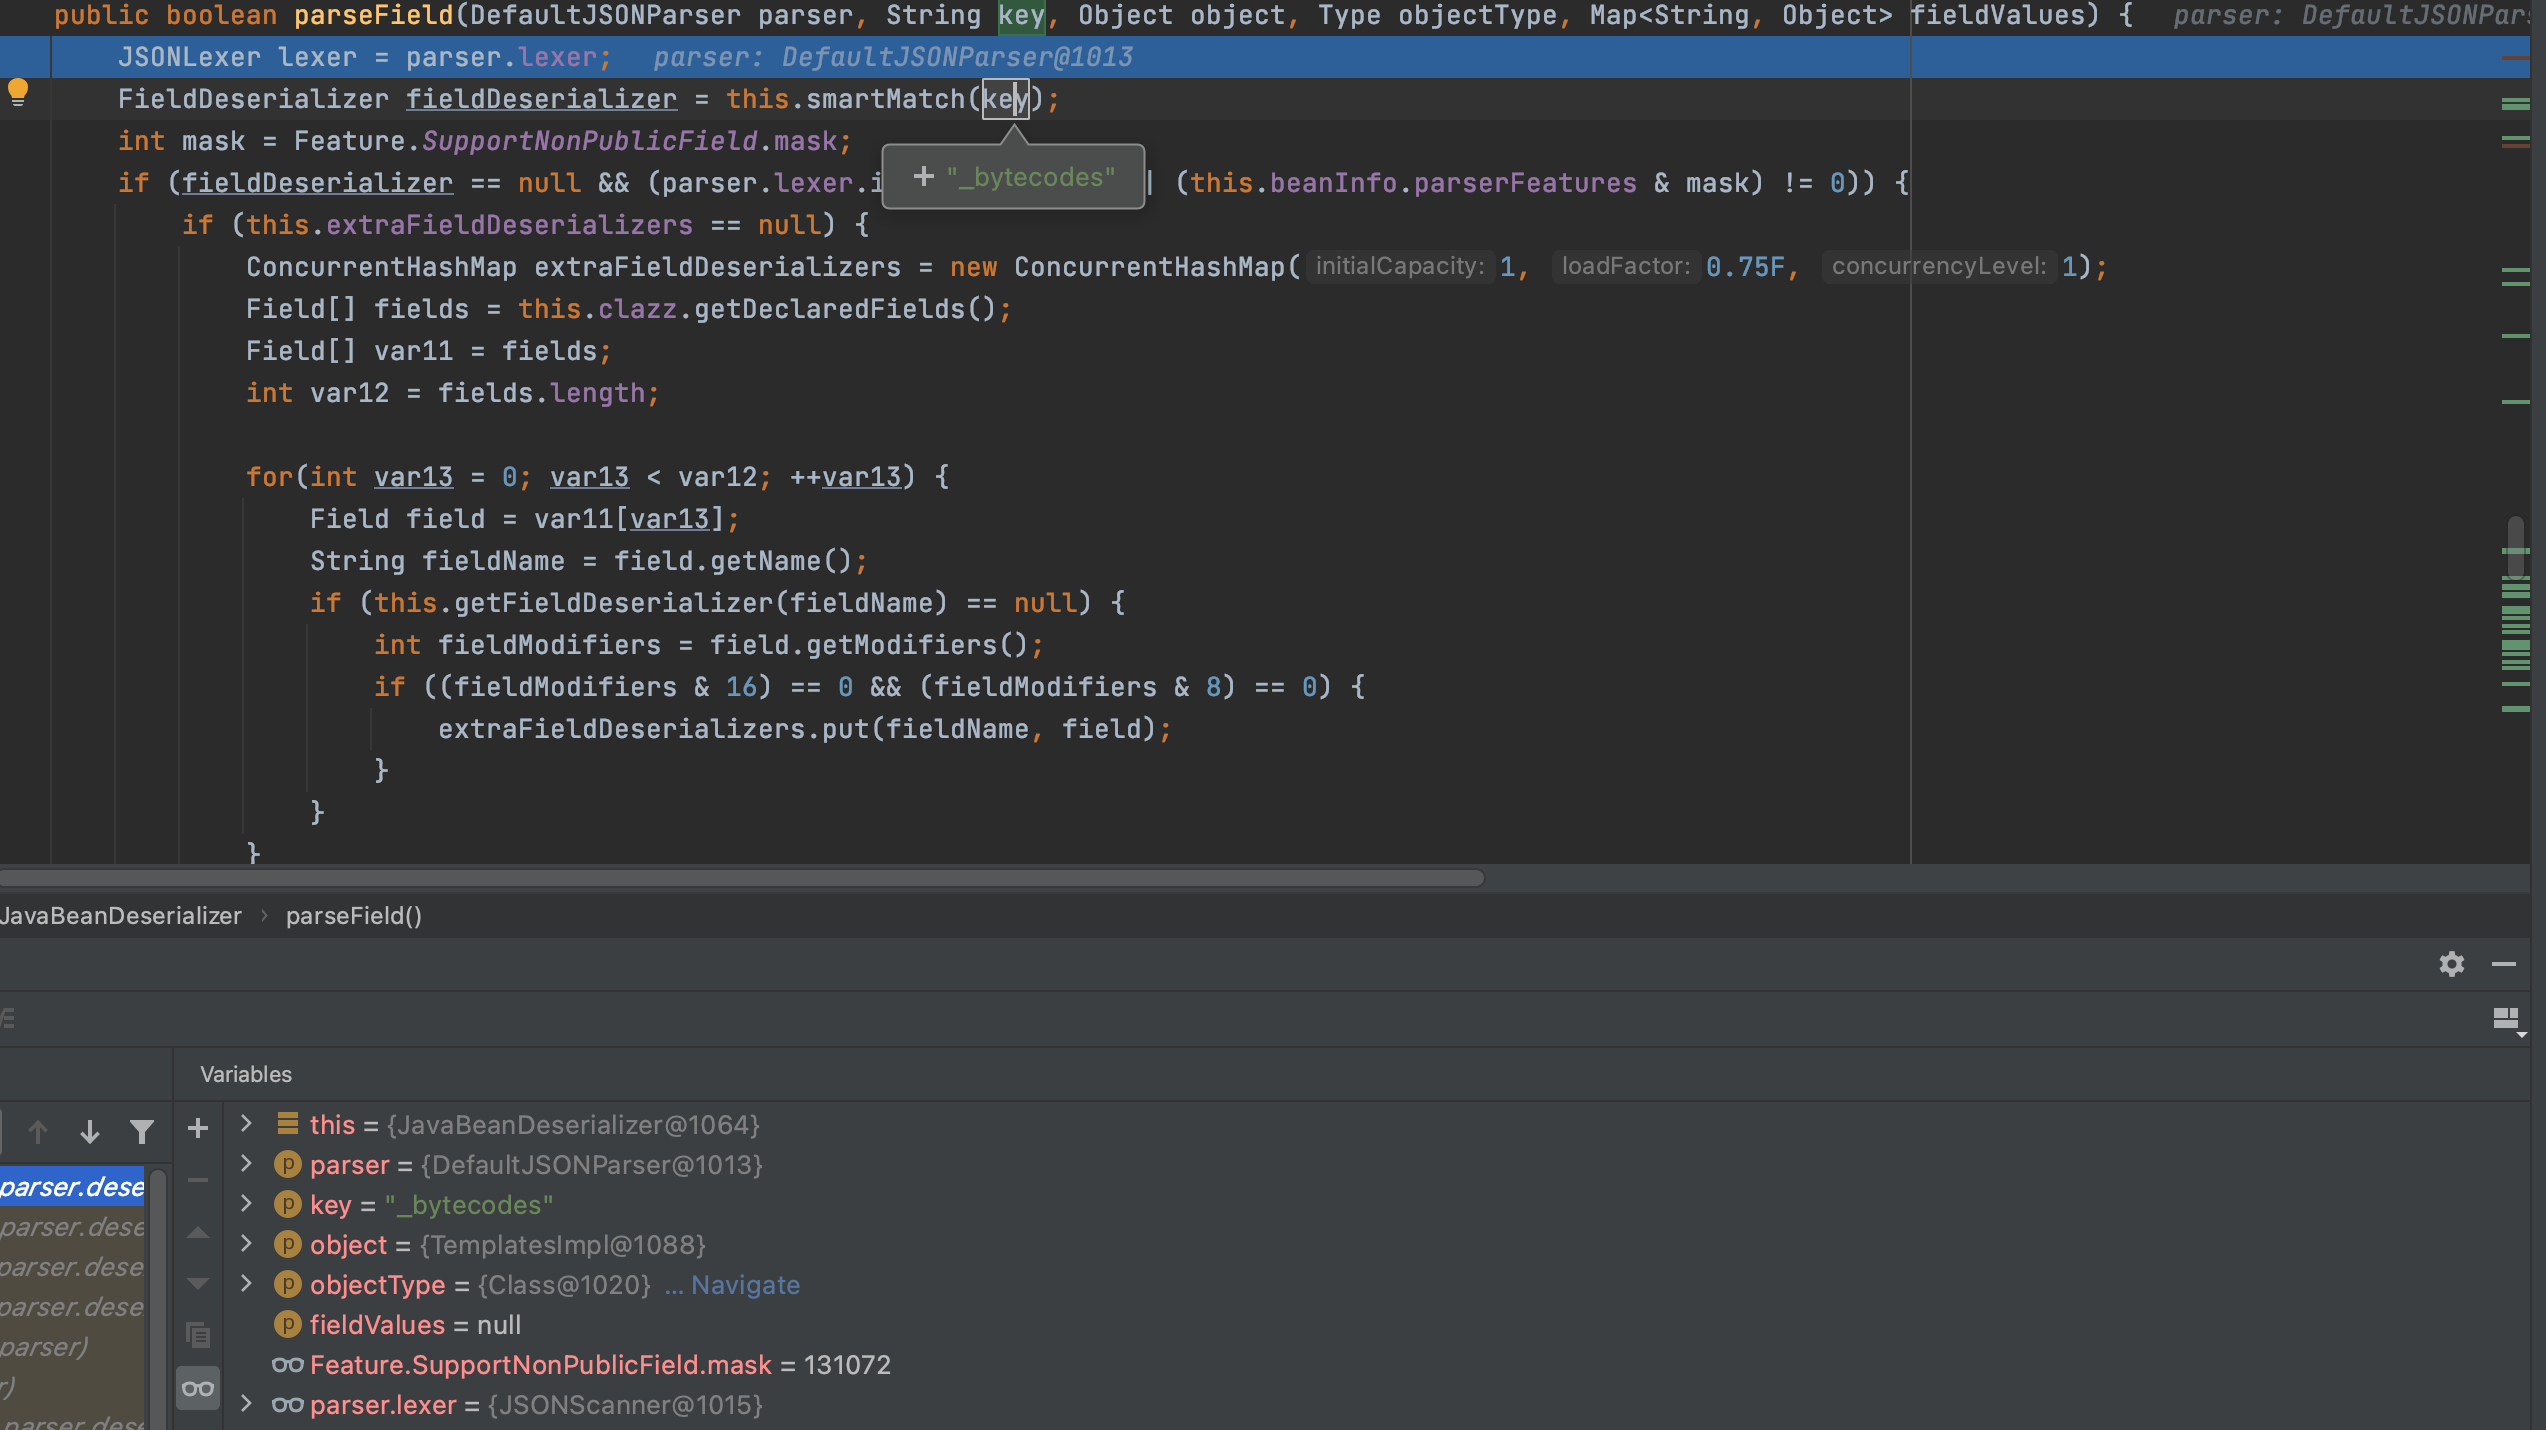
Task: Toggle show watches glasses button
Action: [198, 1388]
